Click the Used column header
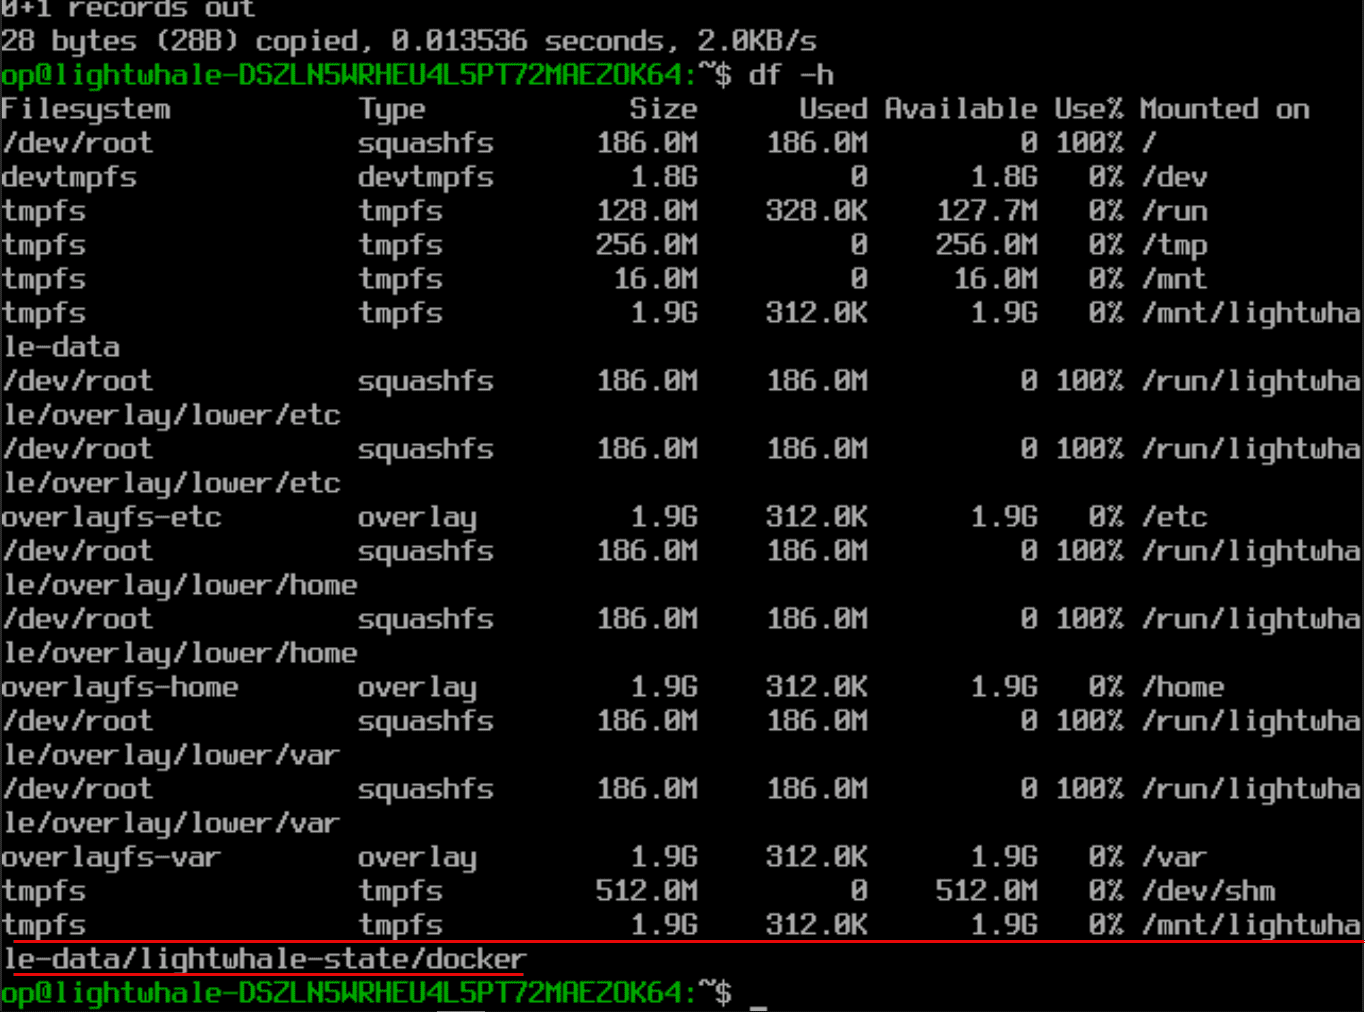This screenshot has width=1365, height=1012. pos(832,109)
